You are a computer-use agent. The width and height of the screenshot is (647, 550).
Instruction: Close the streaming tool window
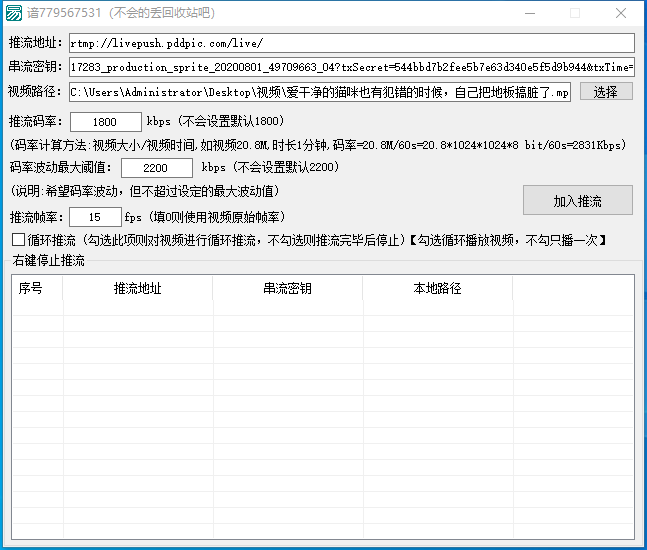(x=621, y=13)
